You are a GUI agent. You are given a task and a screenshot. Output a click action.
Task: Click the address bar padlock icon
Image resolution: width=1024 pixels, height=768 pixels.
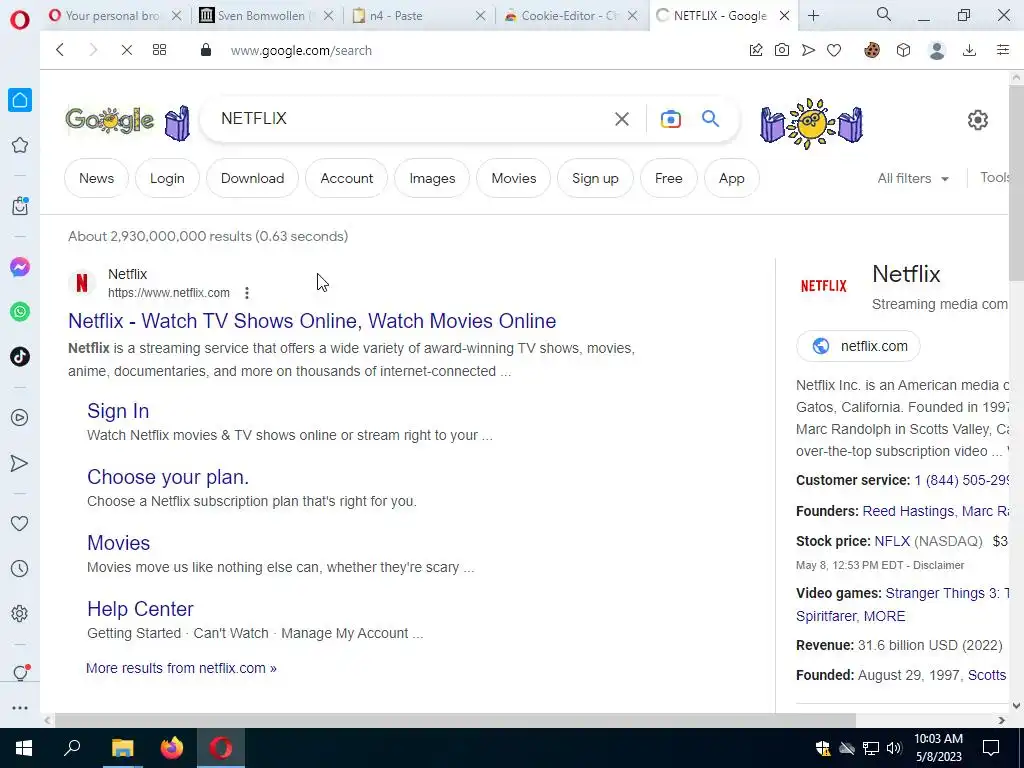(206, 50)
